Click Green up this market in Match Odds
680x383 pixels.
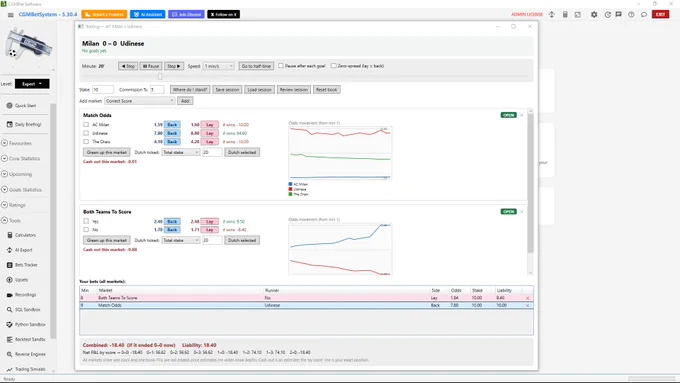(106, 152)
